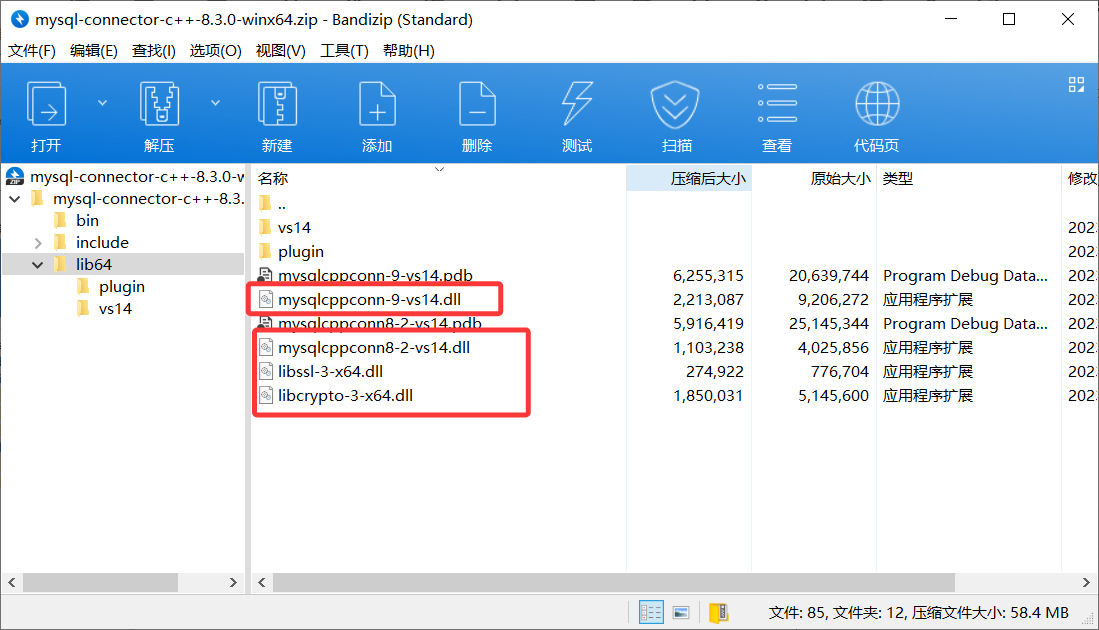Click the archive folder icon in status bar
The width and height of the screenshot is (1099, 630).
pos(718,612)
